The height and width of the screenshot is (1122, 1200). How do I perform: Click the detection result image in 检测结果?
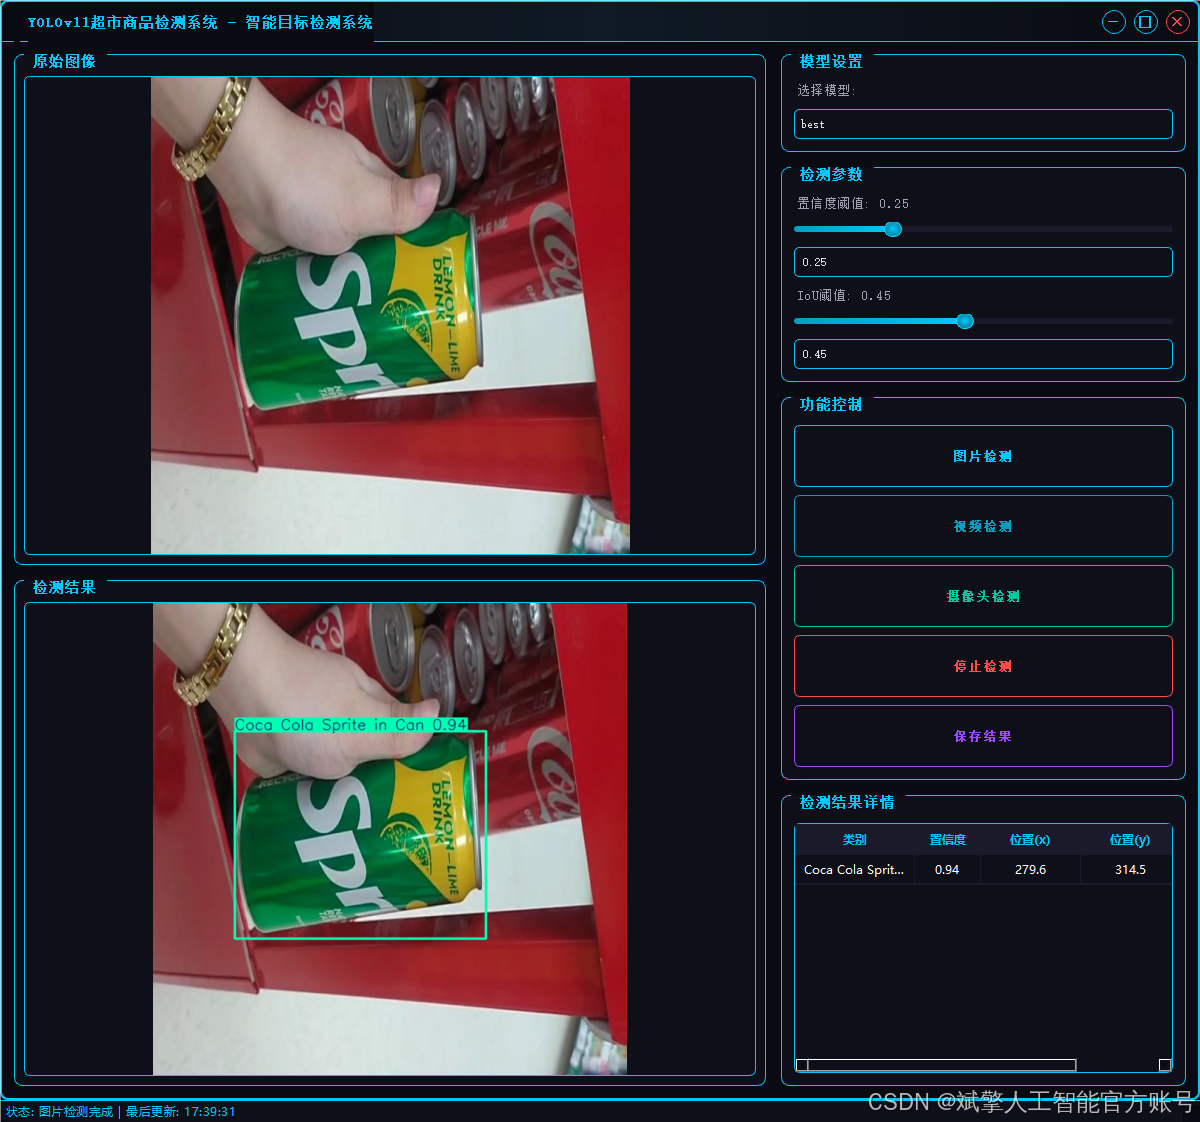coord(390,839)
